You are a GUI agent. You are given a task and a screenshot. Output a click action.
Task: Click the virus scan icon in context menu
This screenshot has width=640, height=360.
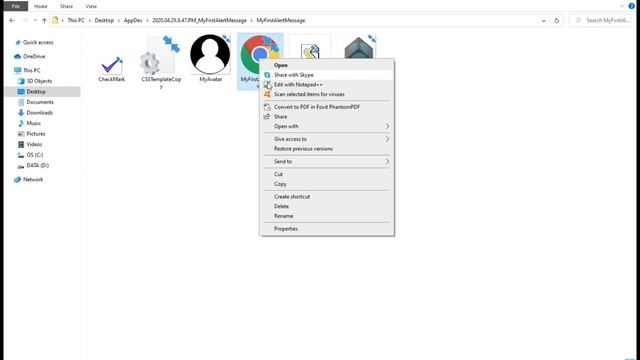pyautogui.click(x=267, y=94)
